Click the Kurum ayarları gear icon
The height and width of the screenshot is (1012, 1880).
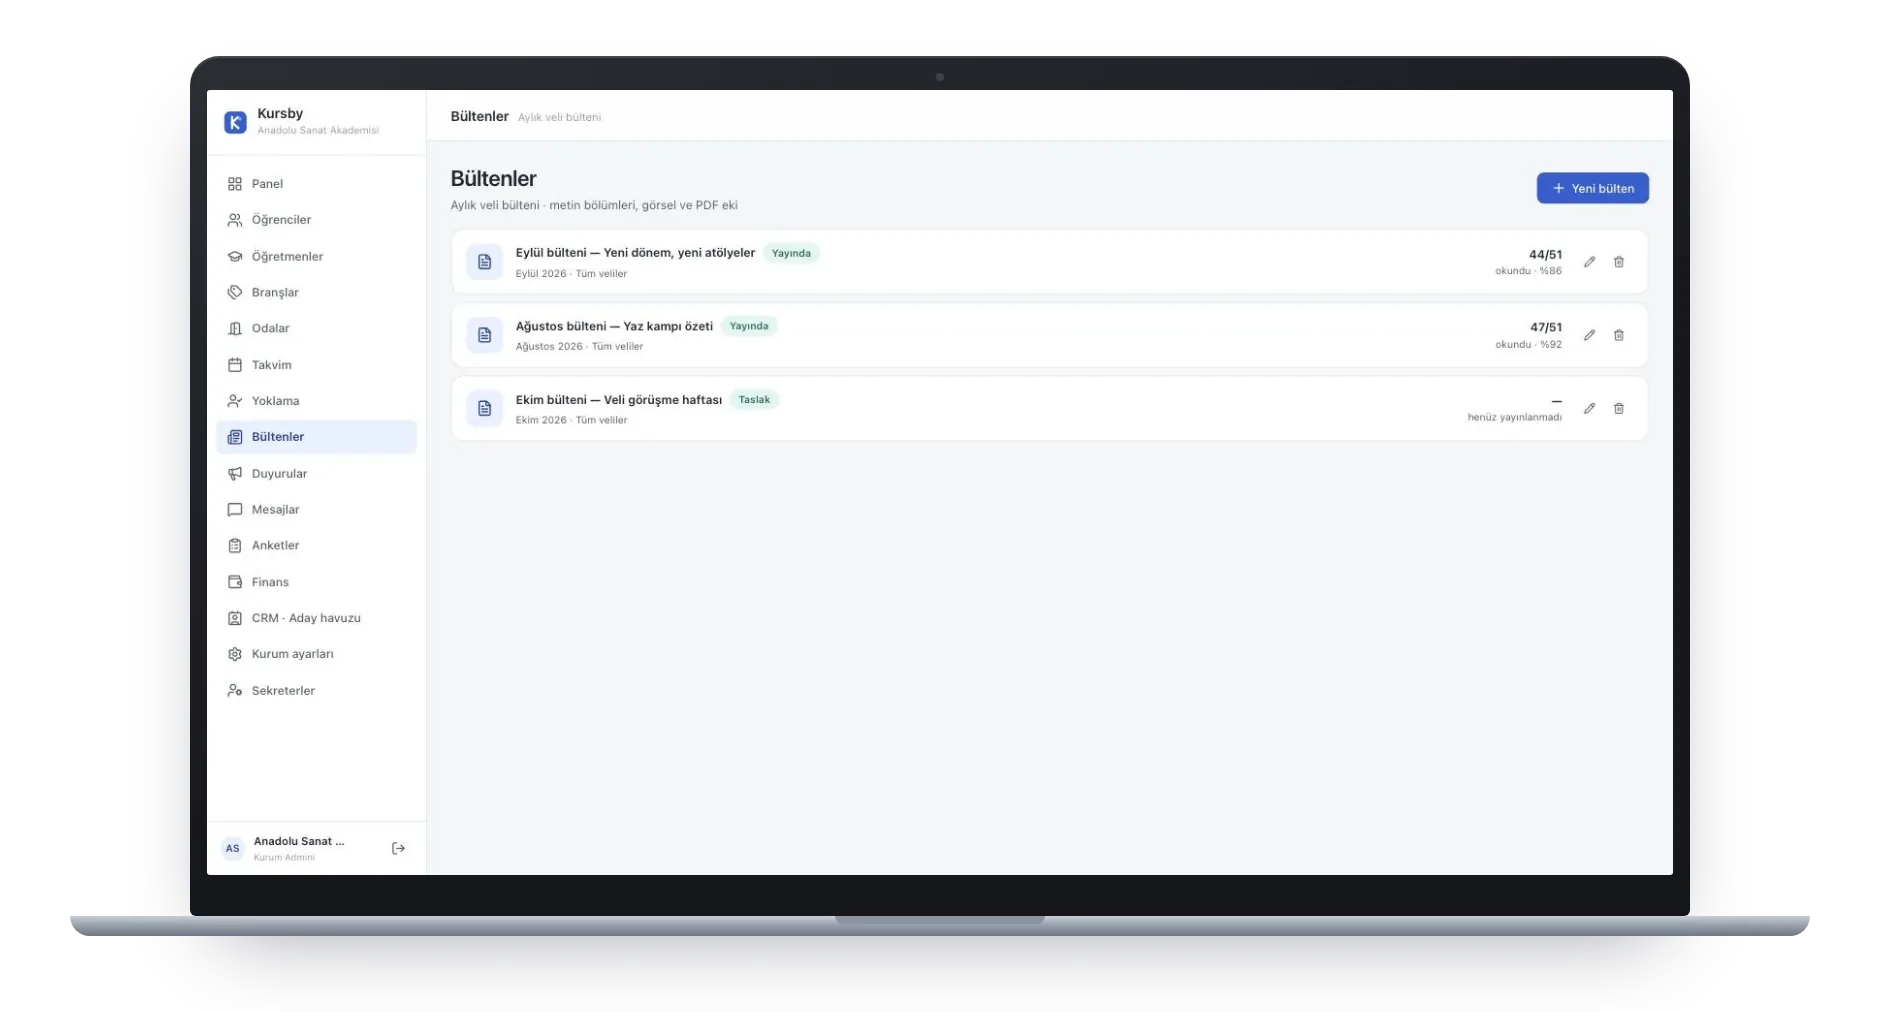[235, 654]
